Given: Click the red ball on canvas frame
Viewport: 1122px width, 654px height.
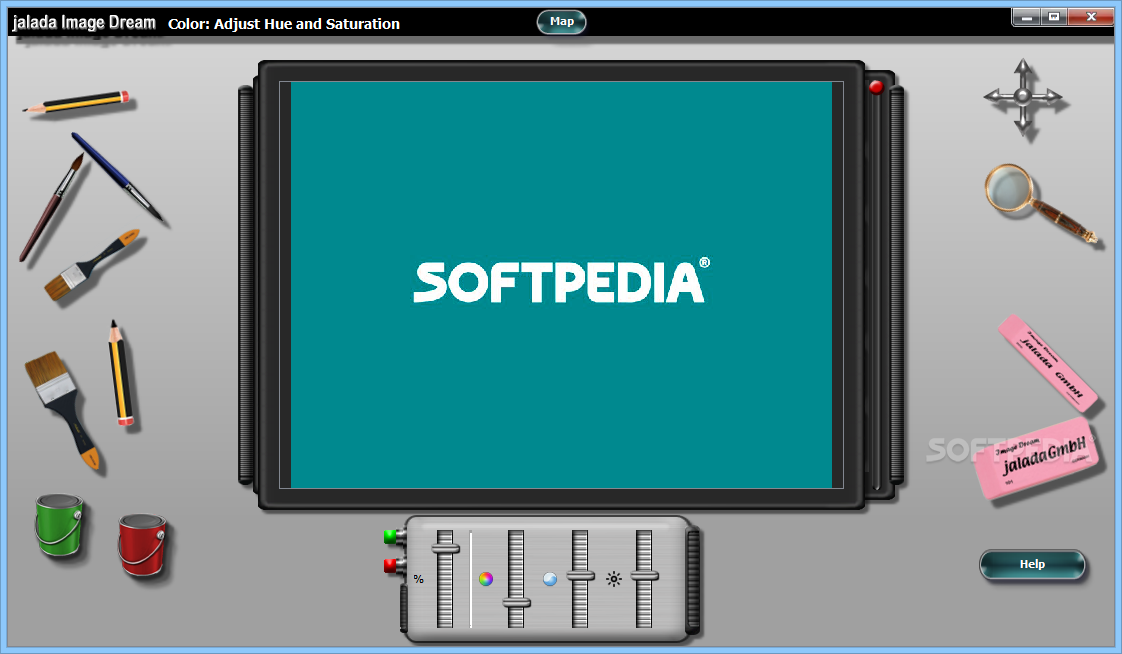Looking at the screenshot, I should tap(876, 87).
